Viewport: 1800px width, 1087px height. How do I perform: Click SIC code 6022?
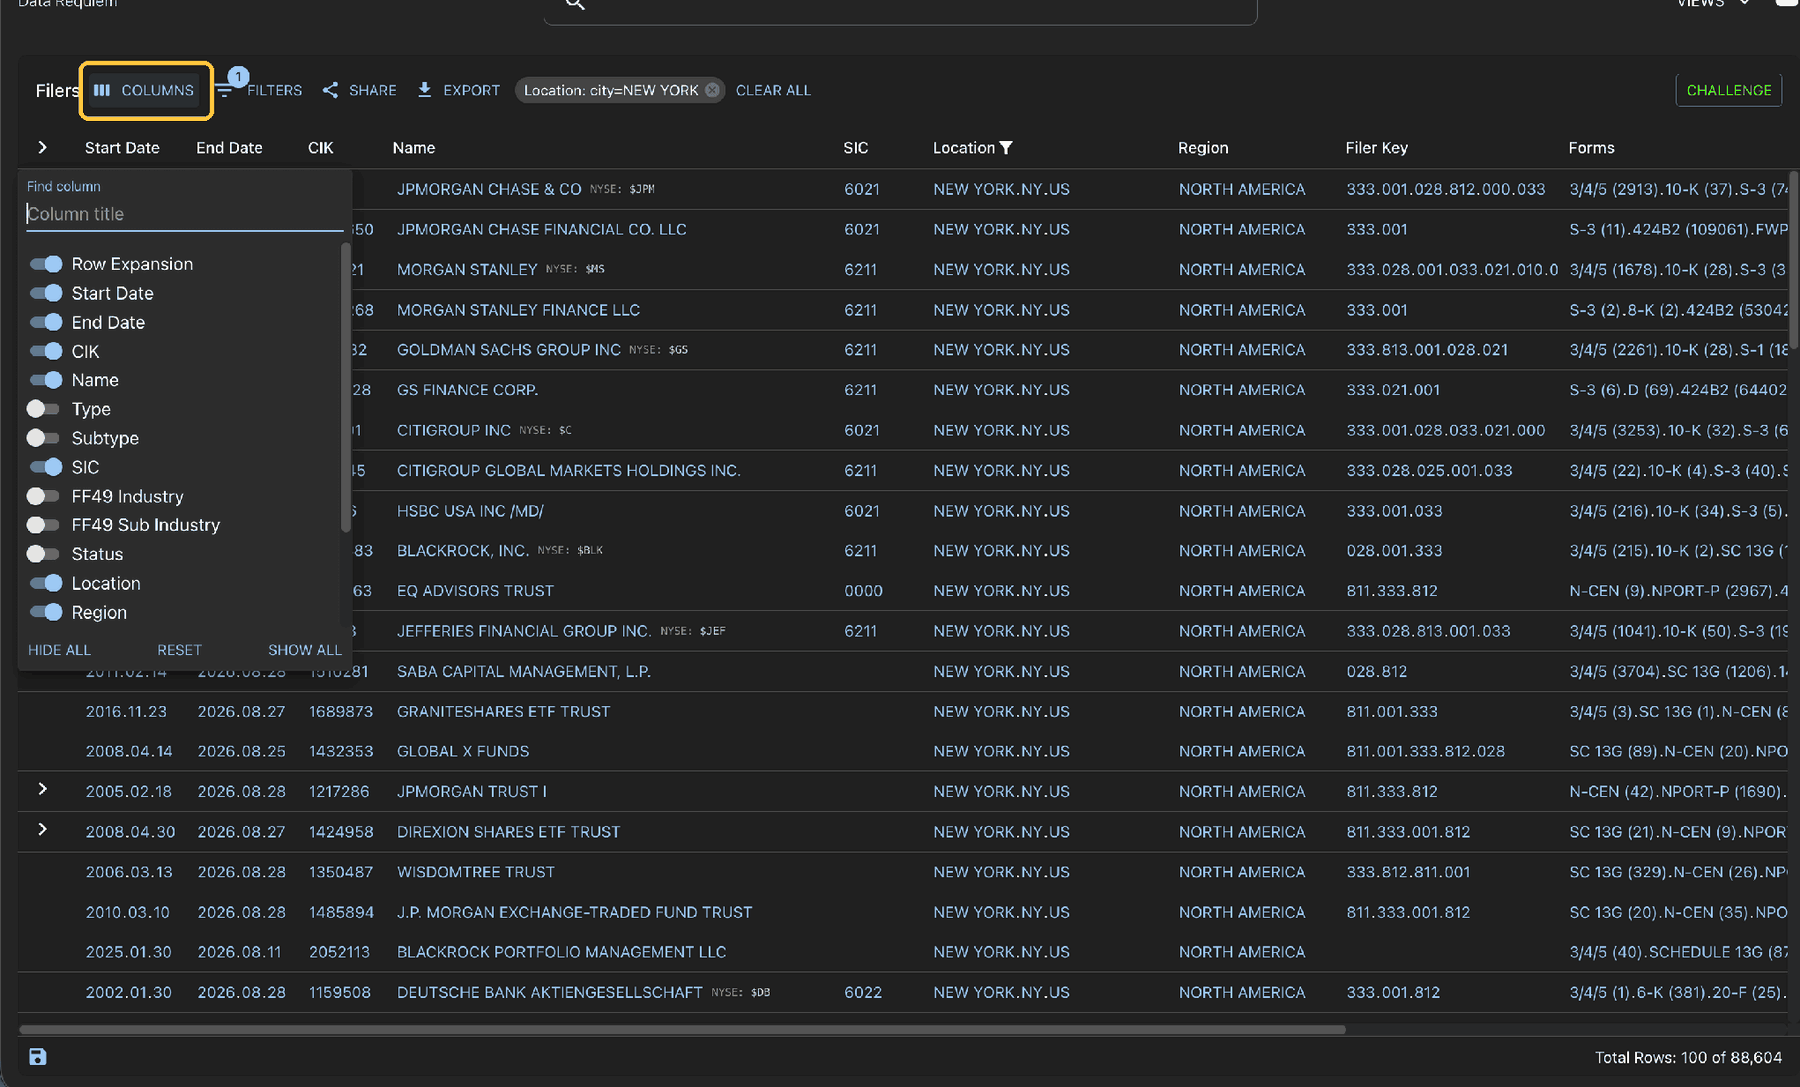tap(863, 993)
